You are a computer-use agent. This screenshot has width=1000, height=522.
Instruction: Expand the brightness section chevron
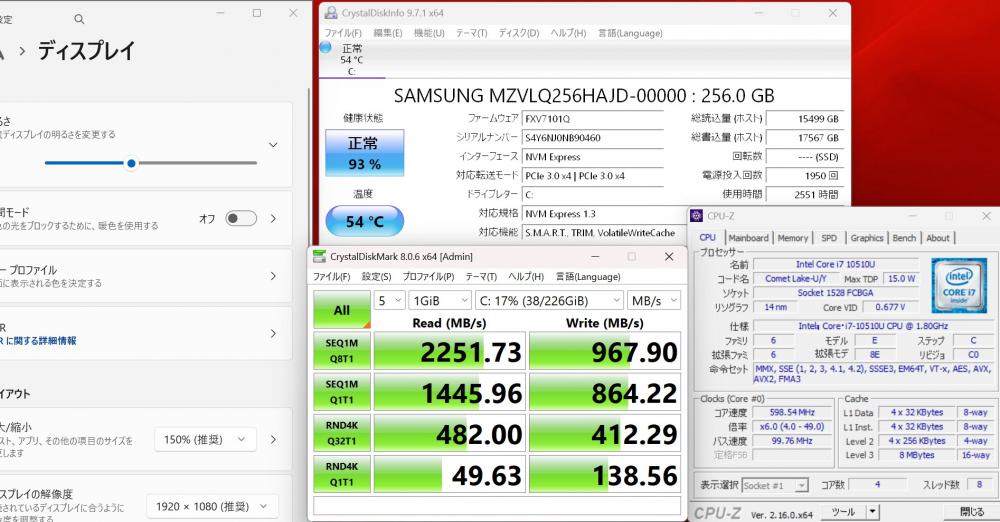tap(273, 145)
